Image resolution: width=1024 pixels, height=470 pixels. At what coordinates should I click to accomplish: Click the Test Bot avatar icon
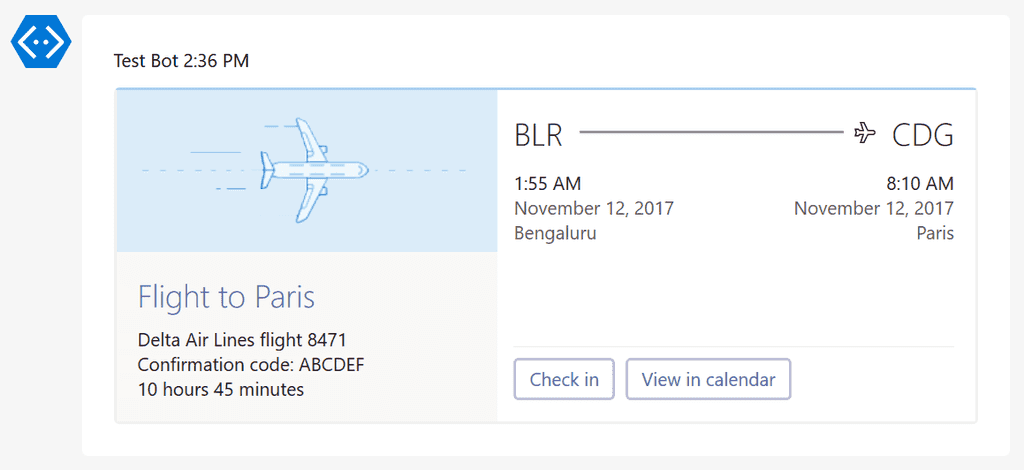[41, 40]
